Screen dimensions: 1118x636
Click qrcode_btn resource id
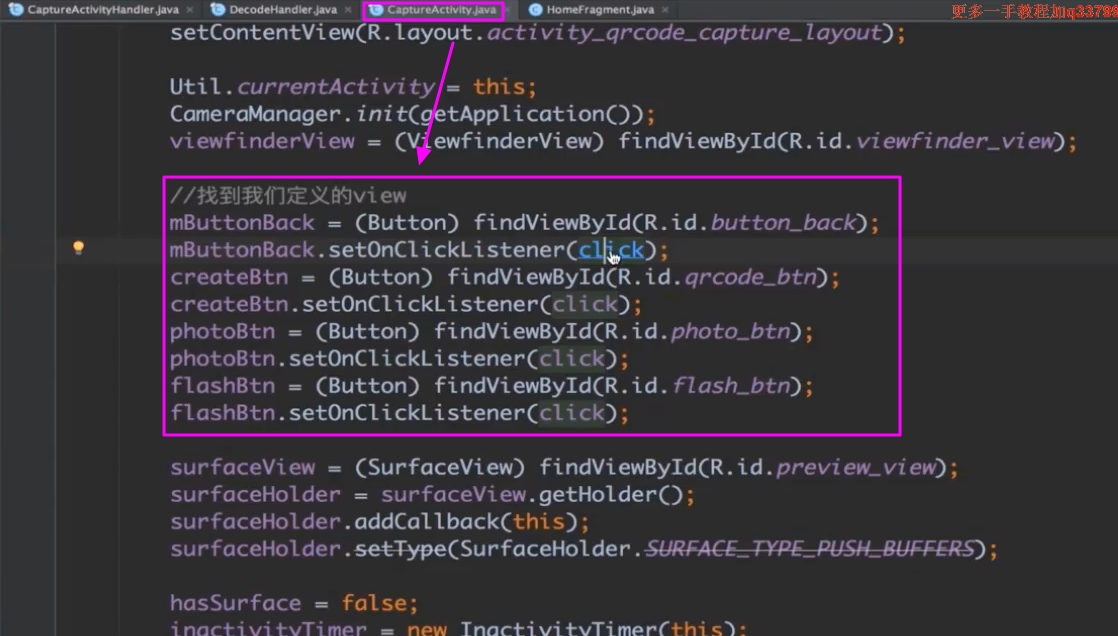[x=751, y=277]
